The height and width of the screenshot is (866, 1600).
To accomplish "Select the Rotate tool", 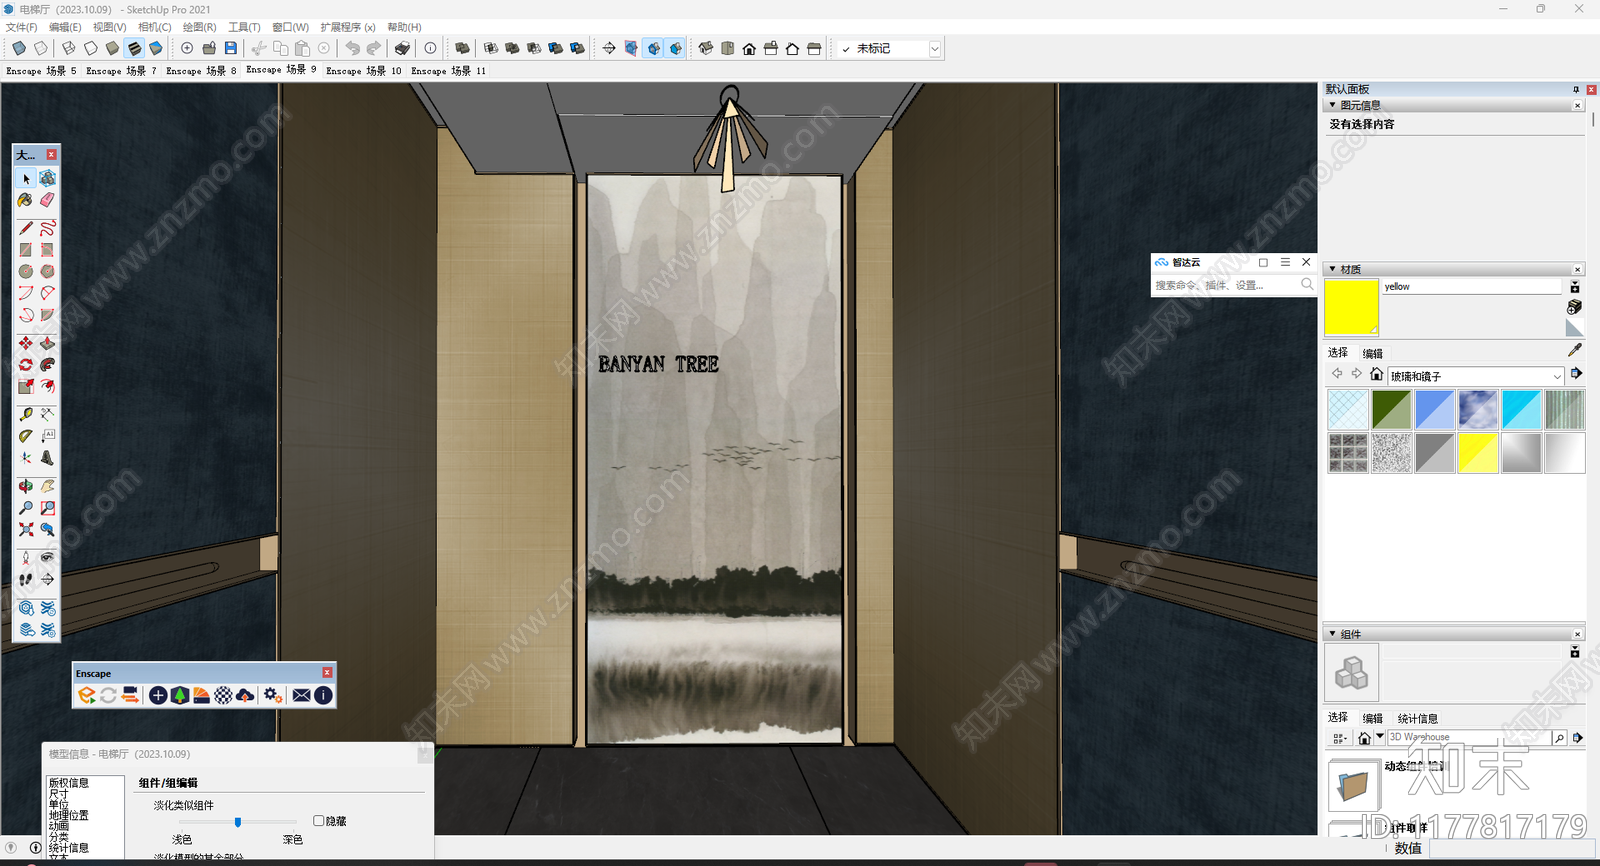I will 26,365.
